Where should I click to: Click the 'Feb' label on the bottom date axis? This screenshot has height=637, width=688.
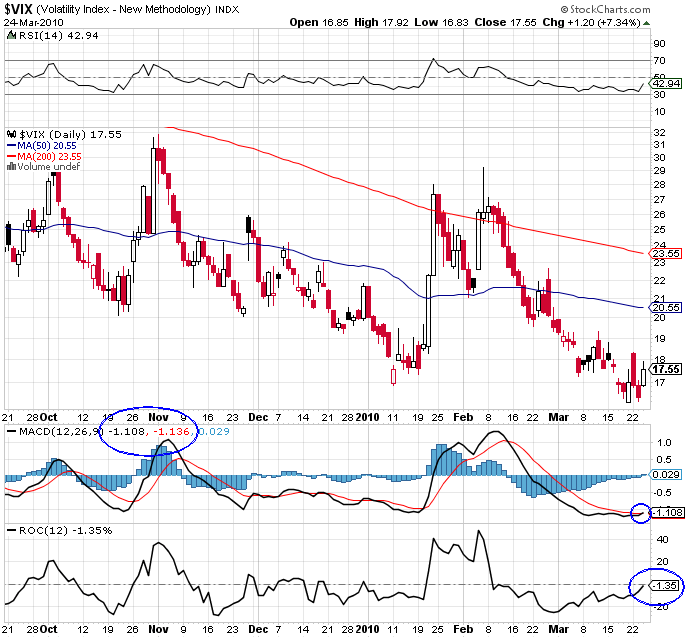[x=463, y=629]
